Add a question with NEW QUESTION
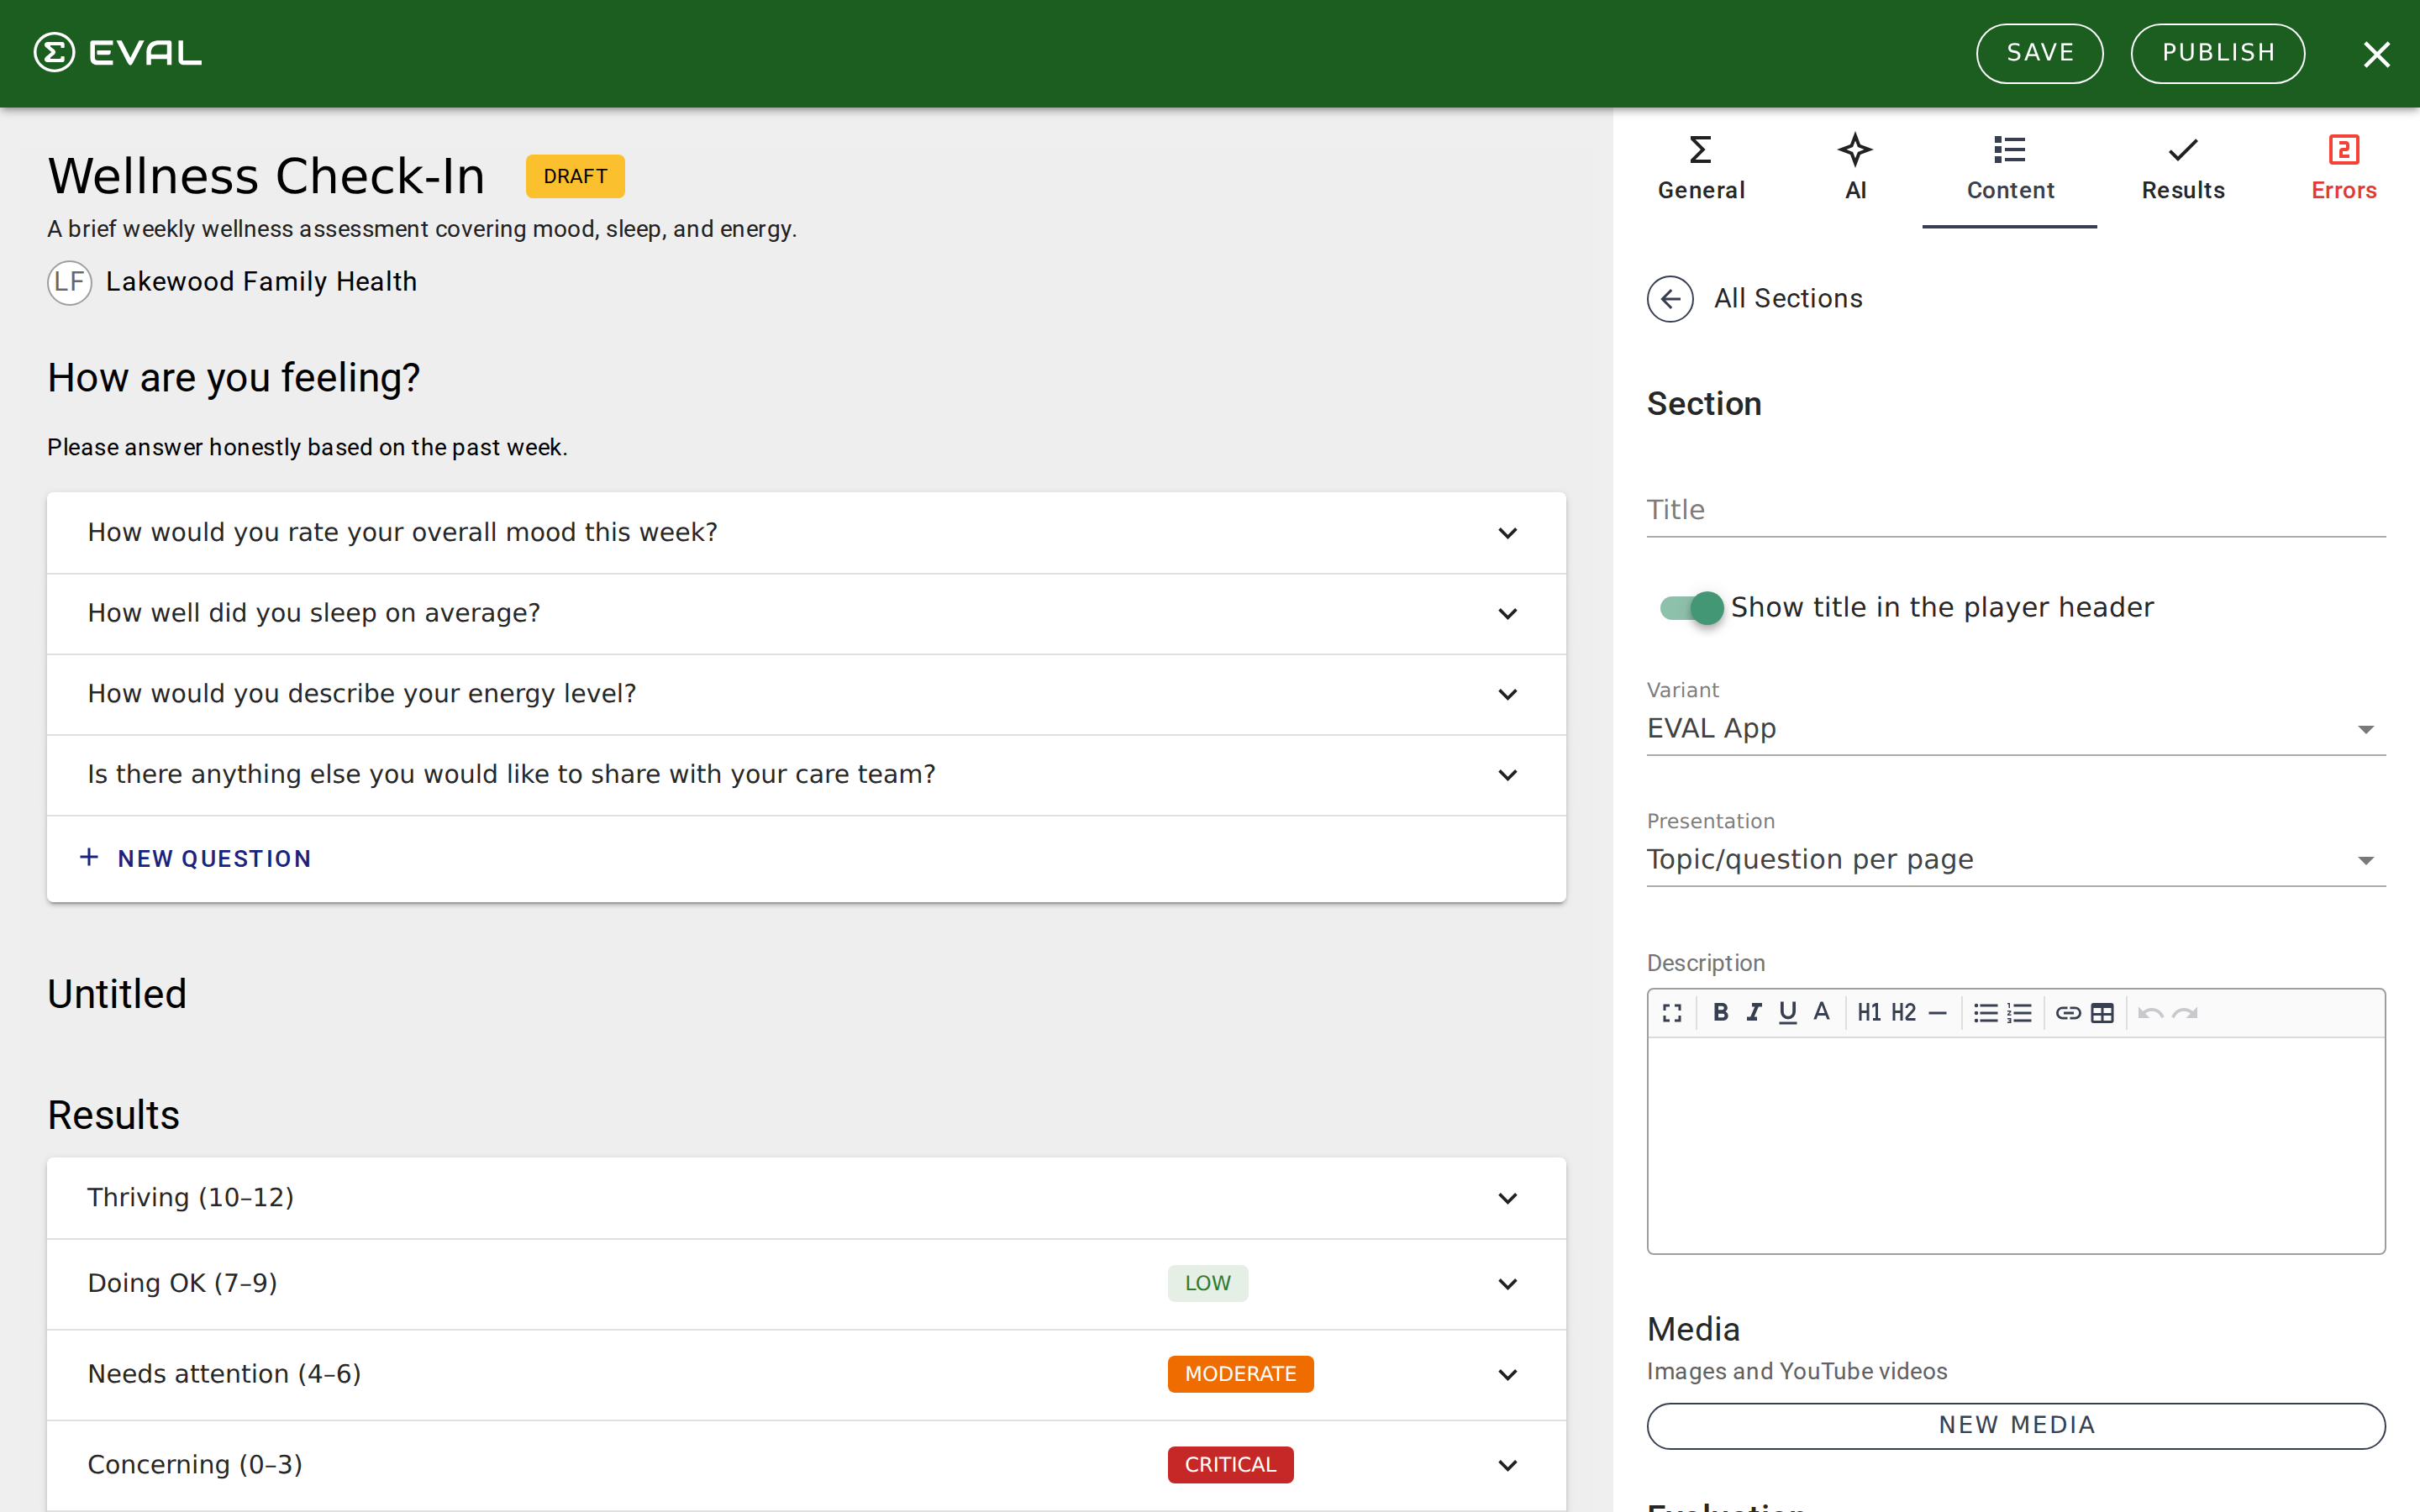The image size is (2420, 1512). click(196, 858)
